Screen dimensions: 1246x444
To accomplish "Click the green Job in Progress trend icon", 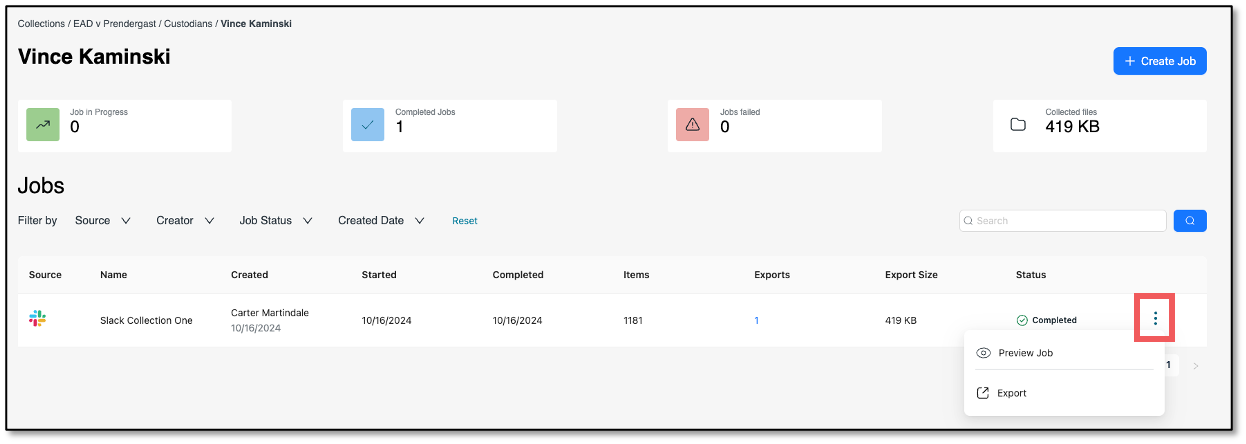I will point(42,126).
